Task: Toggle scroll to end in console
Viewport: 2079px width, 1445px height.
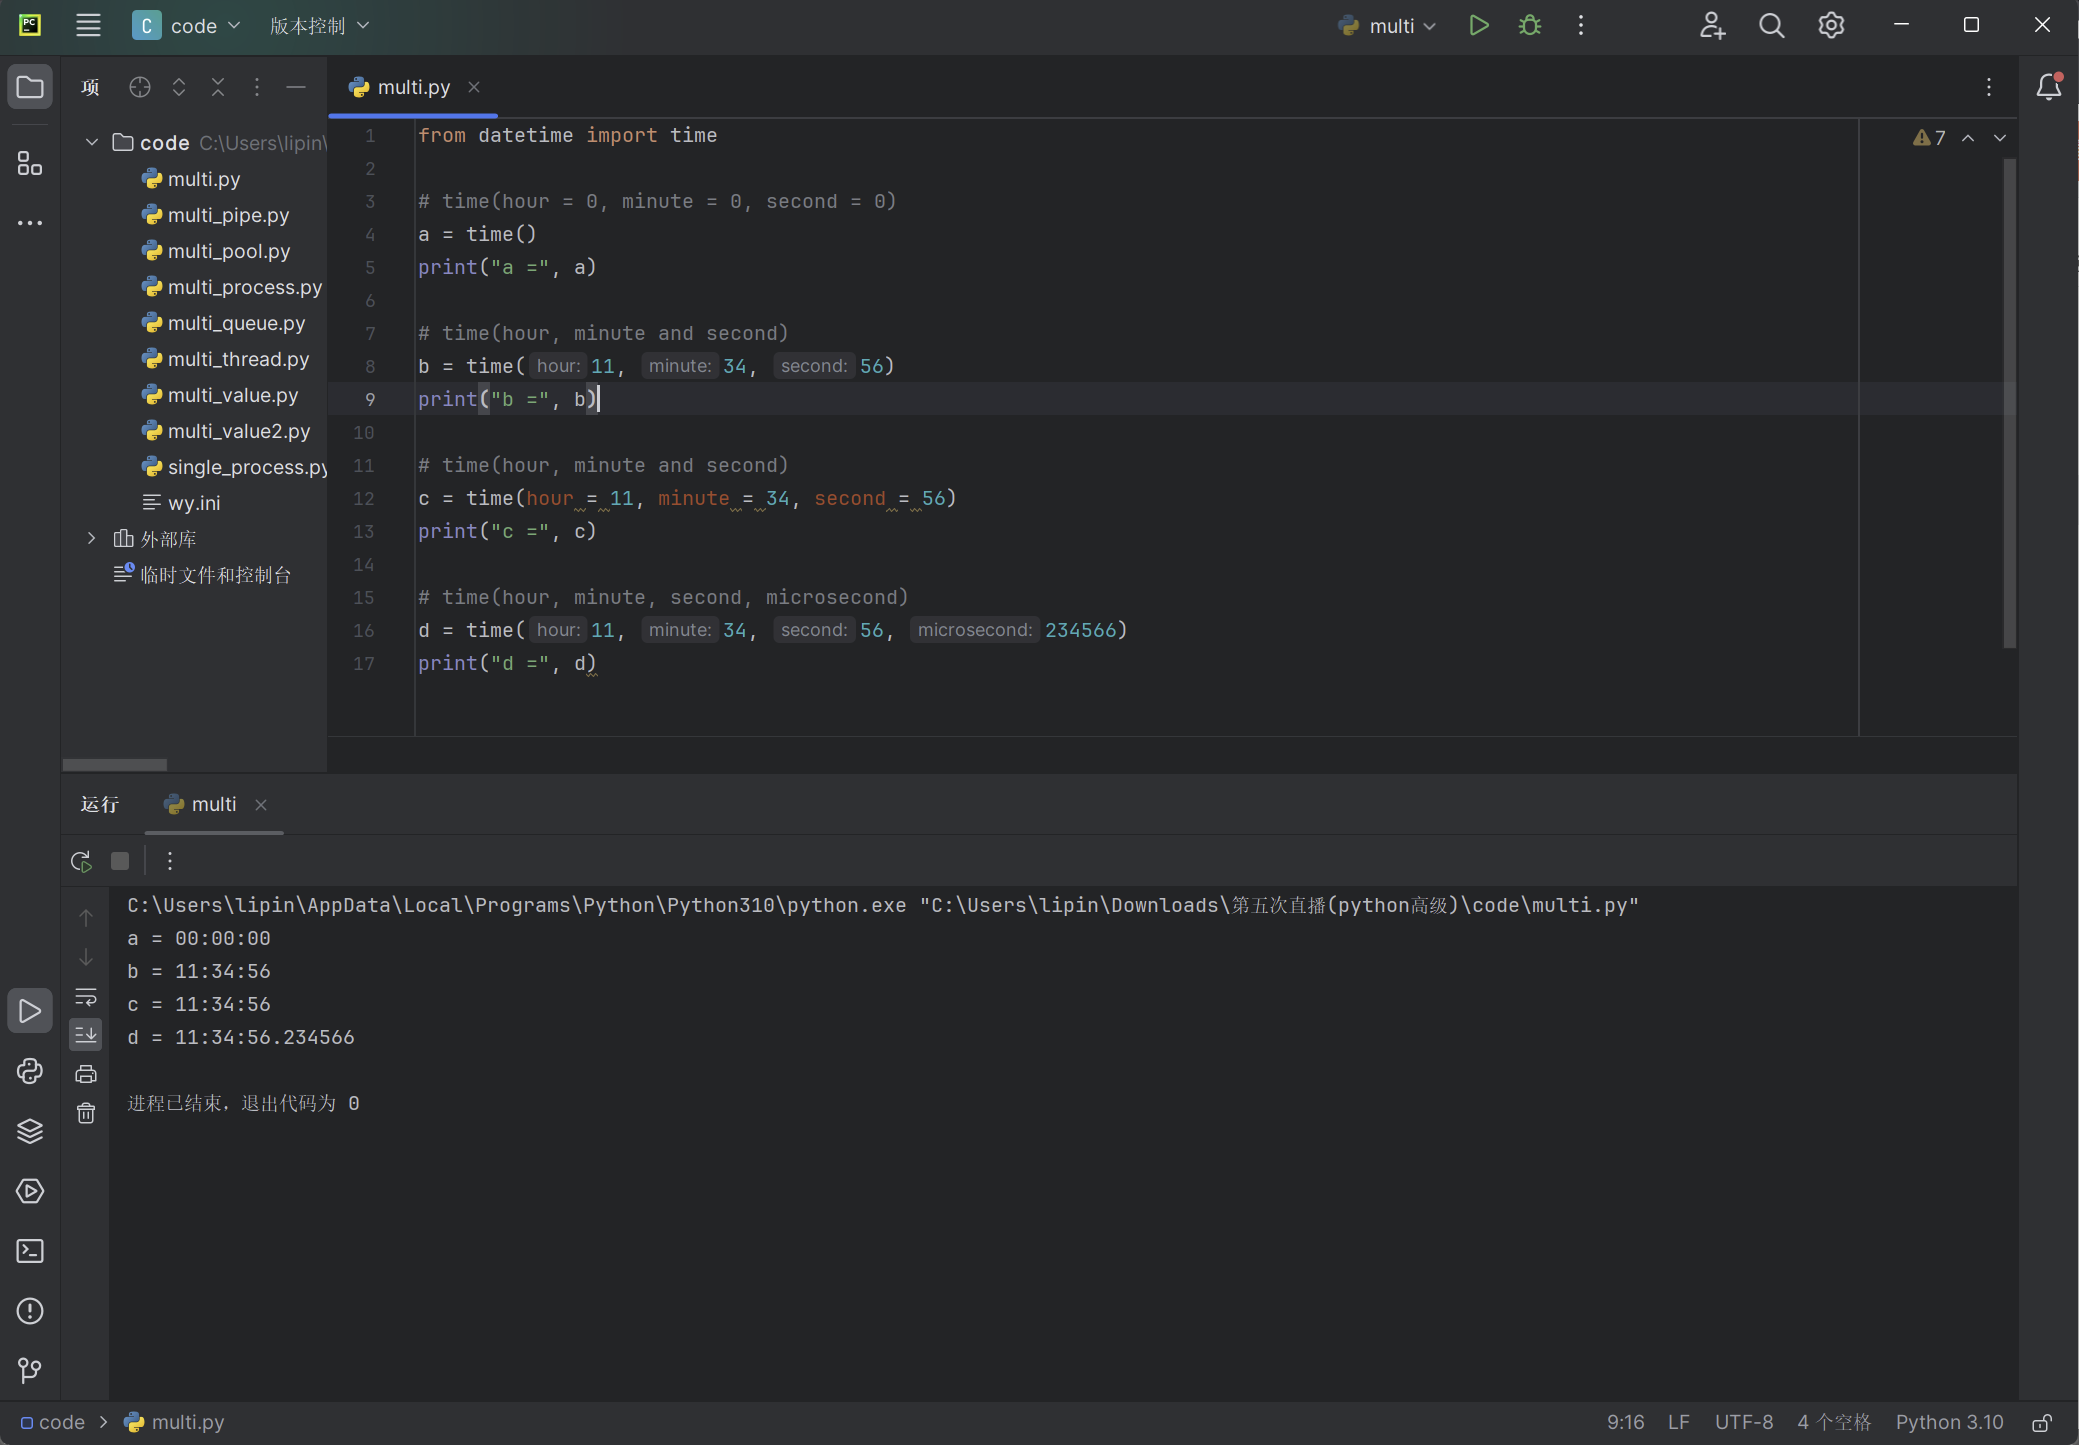Action: (x=86, y=1035)
